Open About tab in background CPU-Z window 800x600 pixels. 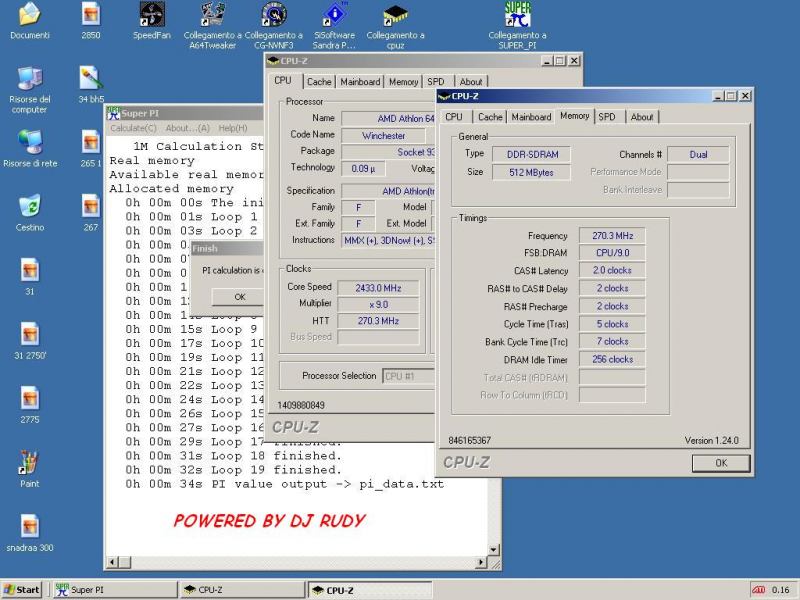pyautogui.click(x=470, y=82)
